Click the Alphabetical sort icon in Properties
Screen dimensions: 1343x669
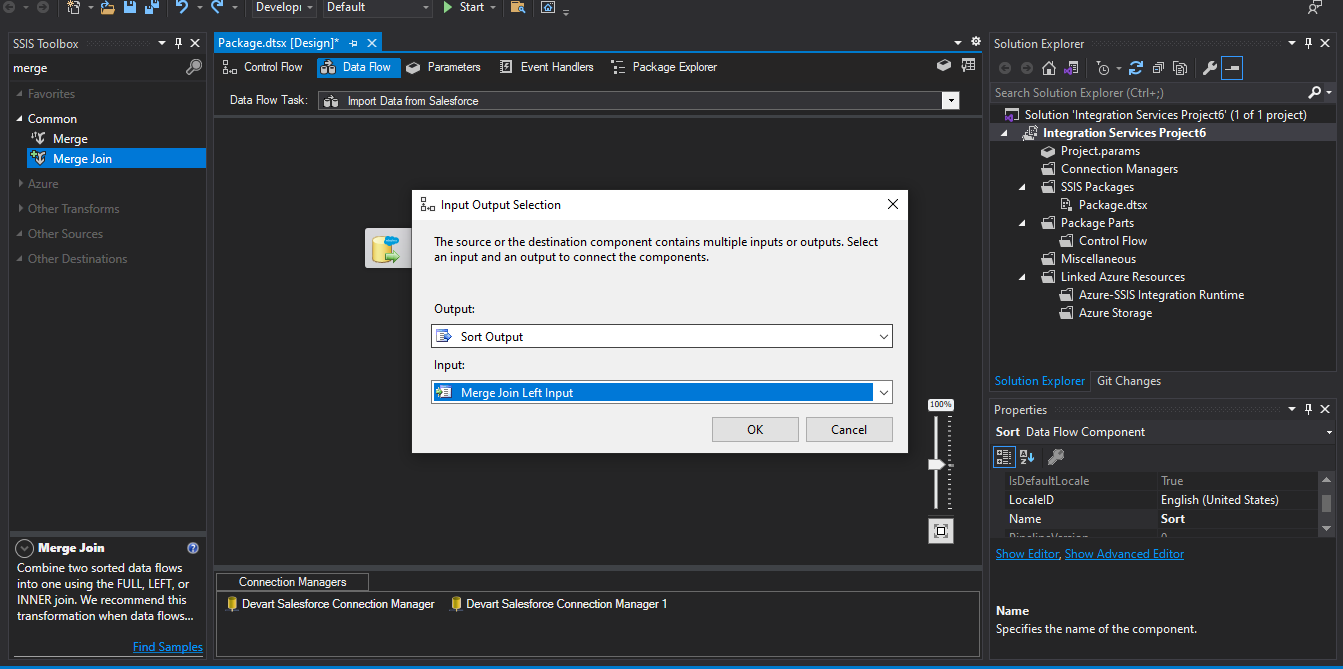pyautogui.click(x=1027, y=457)
